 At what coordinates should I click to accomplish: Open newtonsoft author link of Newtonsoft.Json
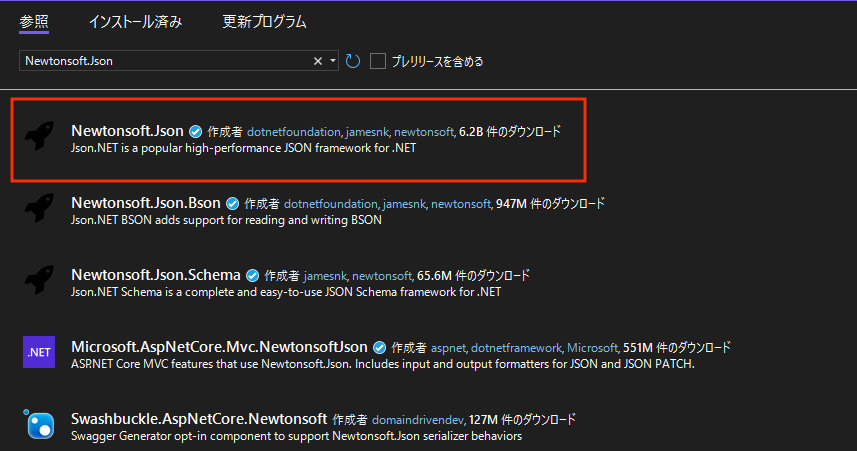[x=425, y=132]
